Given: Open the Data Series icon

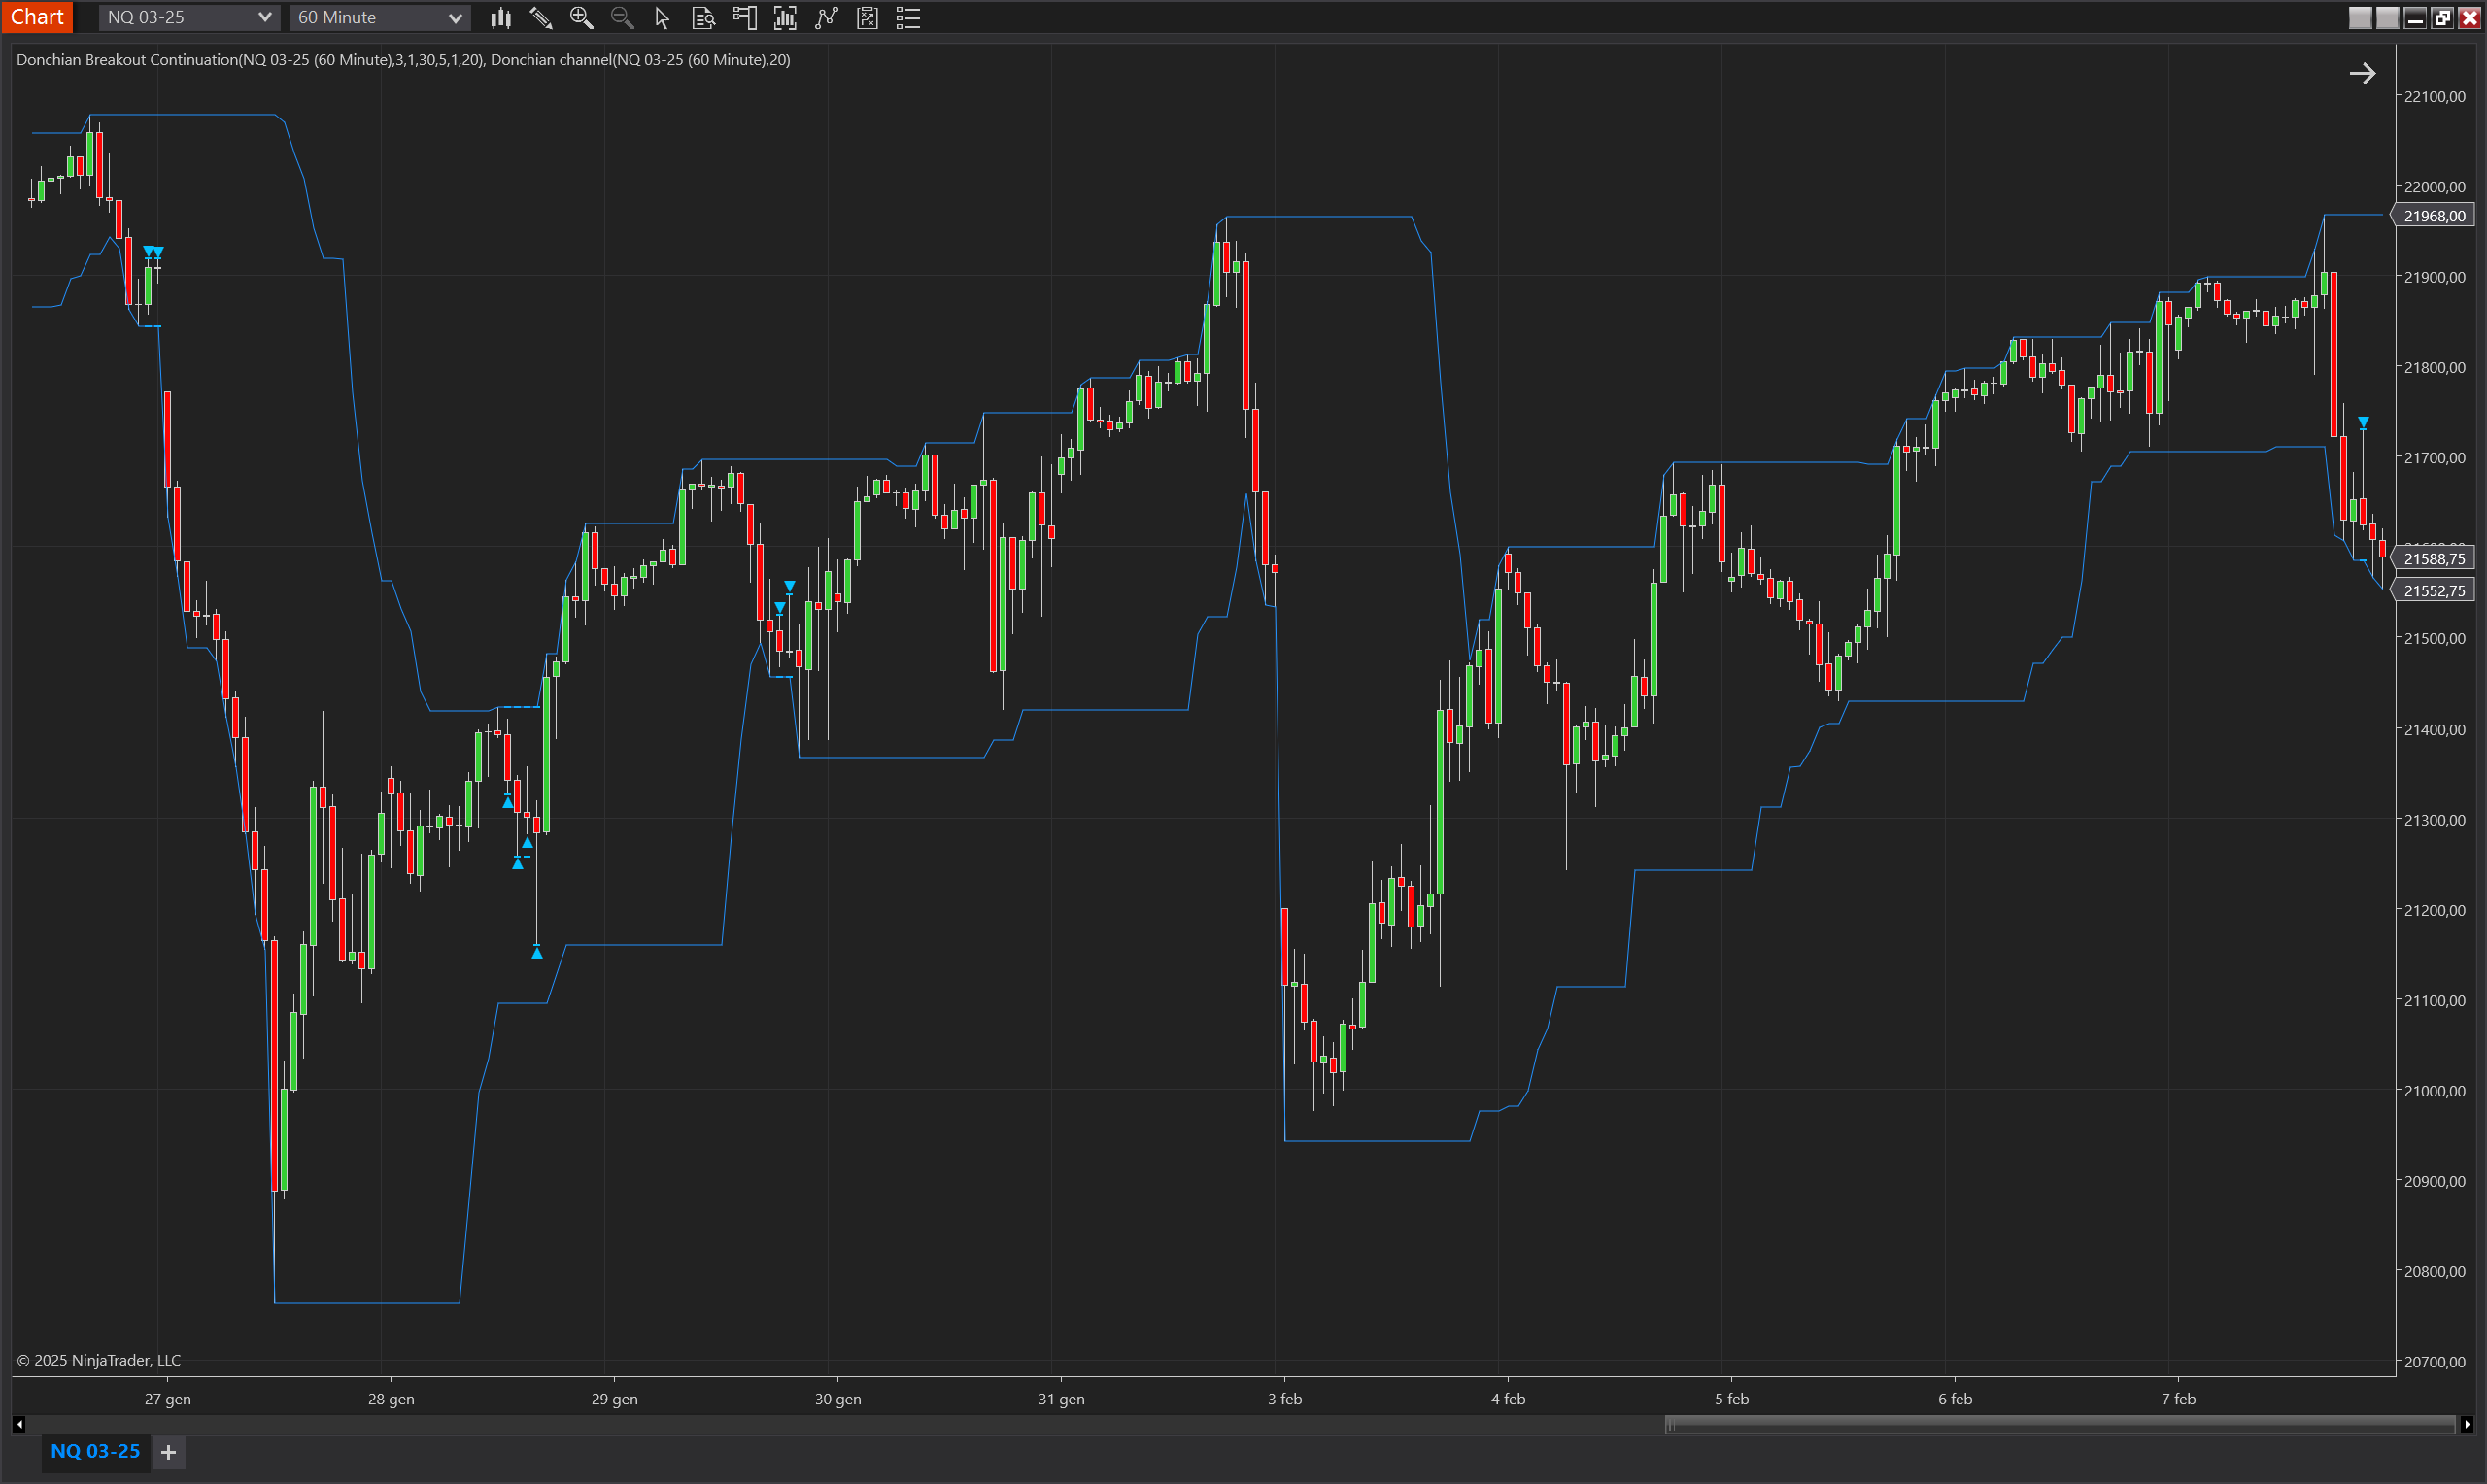Looking at the screenshot, I should (x=786, y=17).
